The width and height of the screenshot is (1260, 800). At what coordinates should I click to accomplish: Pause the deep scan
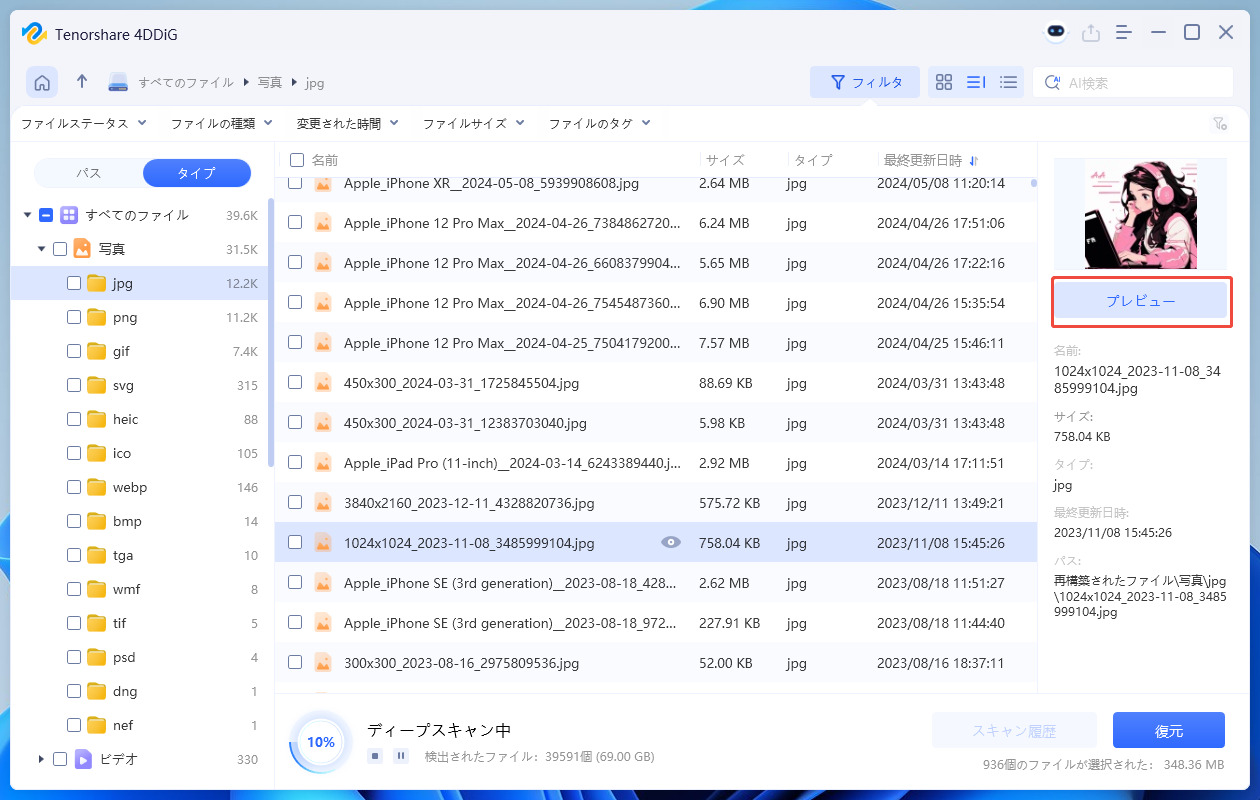tap(400, 756)
